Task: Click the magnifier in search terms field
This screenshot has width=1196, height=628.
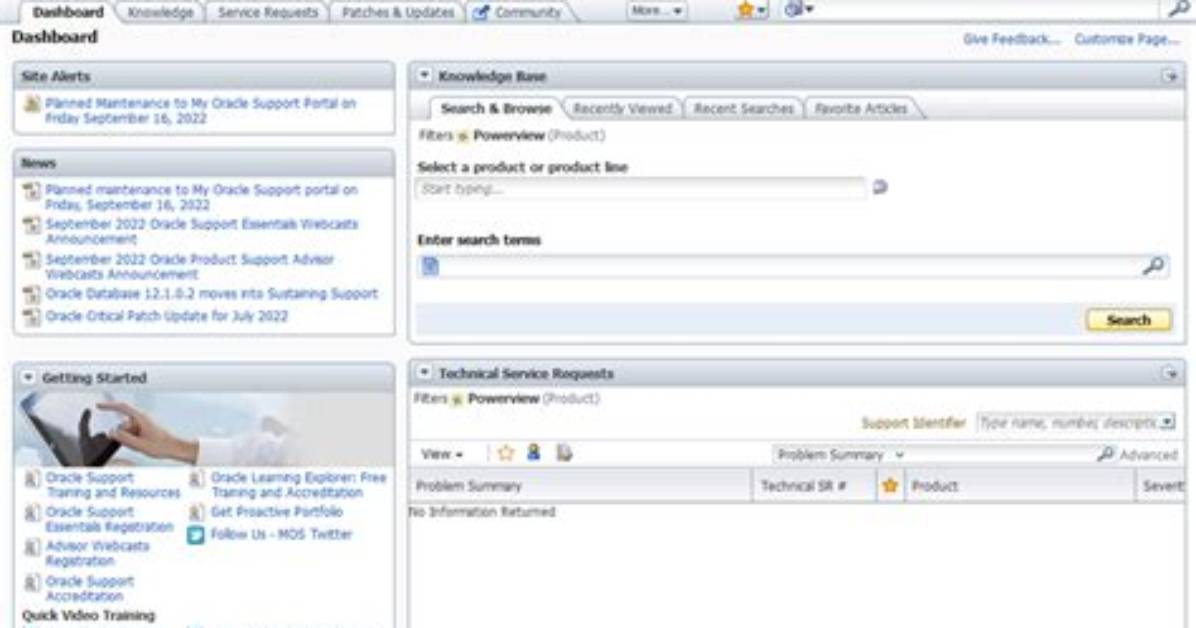Action: [x=1153, y=266]
